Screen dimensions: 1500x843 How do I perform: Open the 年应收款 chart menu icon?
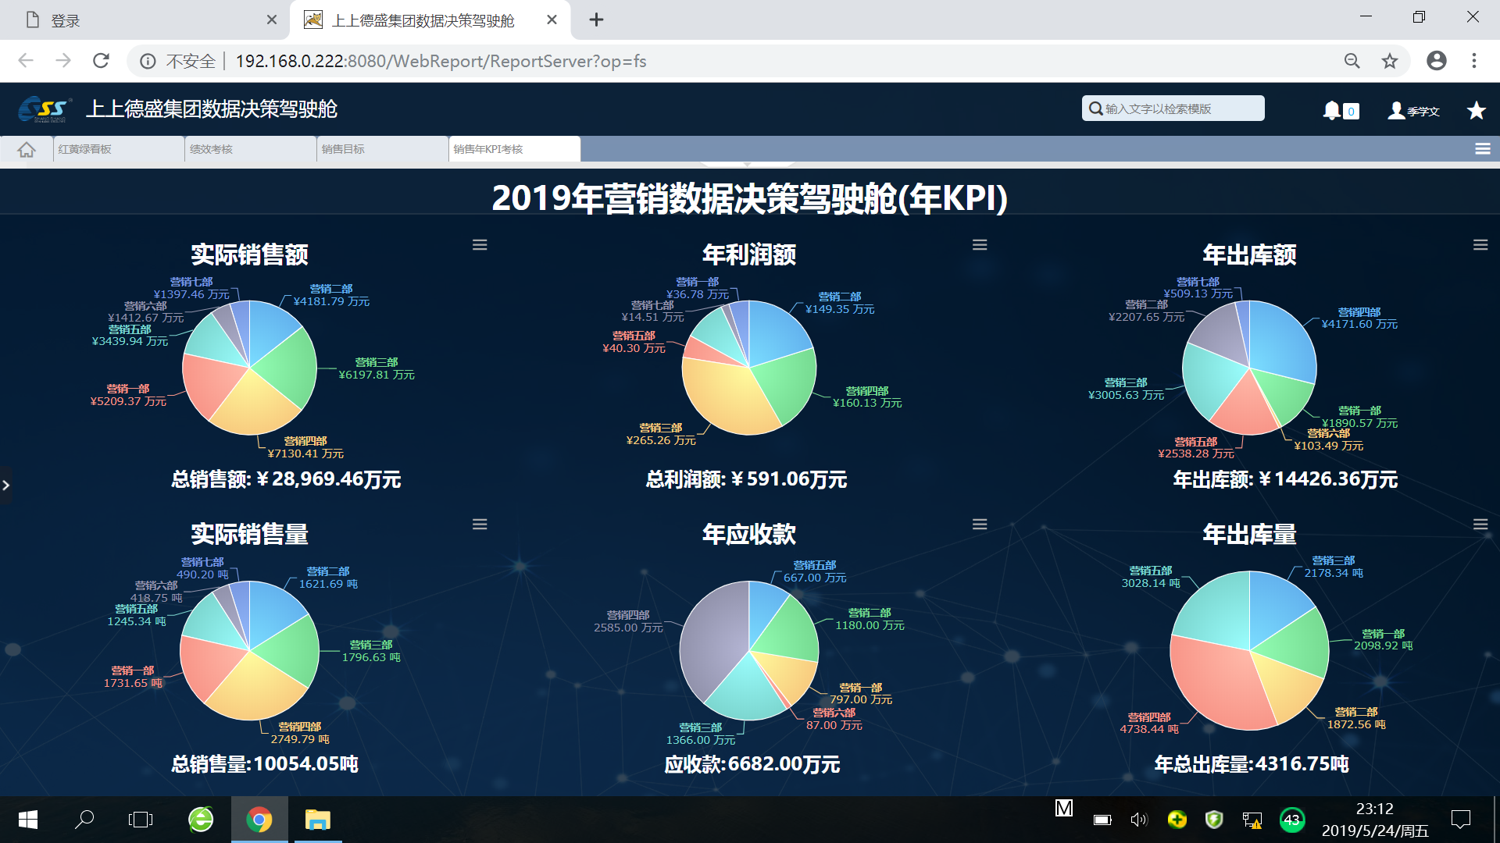tap(980, 524)
